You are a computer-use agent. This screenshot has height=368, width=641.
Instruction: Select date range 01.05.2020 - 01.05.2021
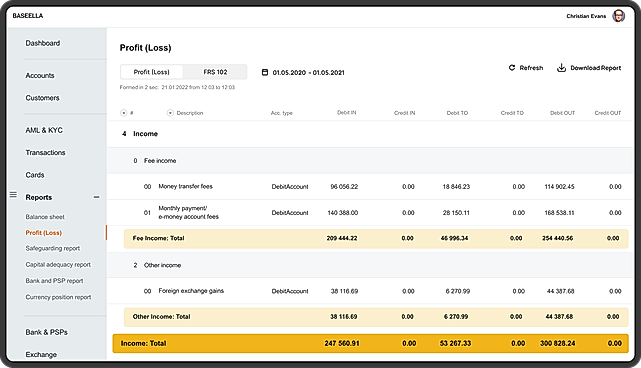coord(308,72)
